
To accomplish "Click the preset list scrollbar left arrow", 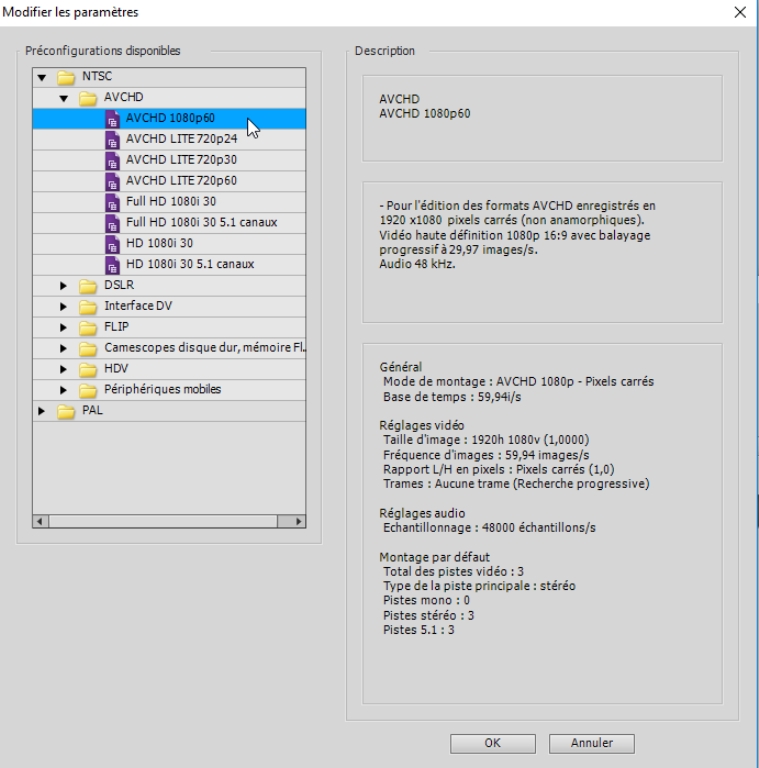I will 41,521.
